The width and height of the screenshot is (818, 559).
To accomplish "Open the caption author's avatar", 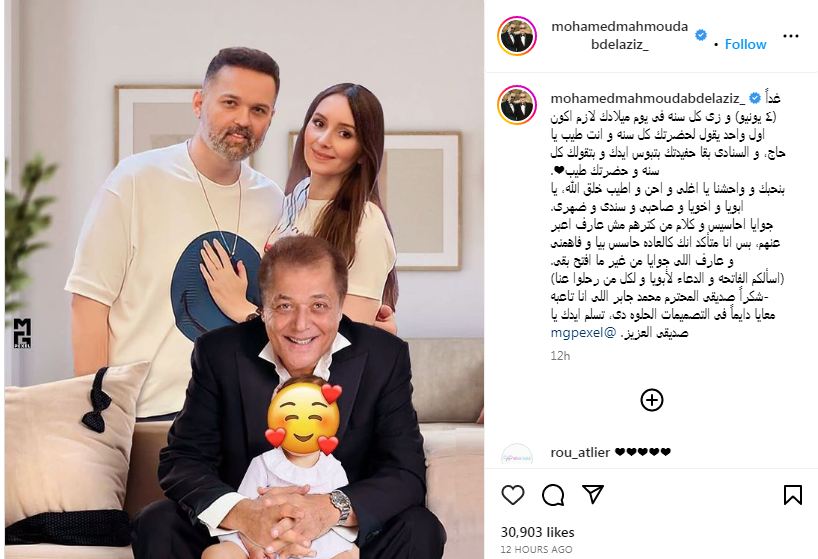I will [517, 105].
